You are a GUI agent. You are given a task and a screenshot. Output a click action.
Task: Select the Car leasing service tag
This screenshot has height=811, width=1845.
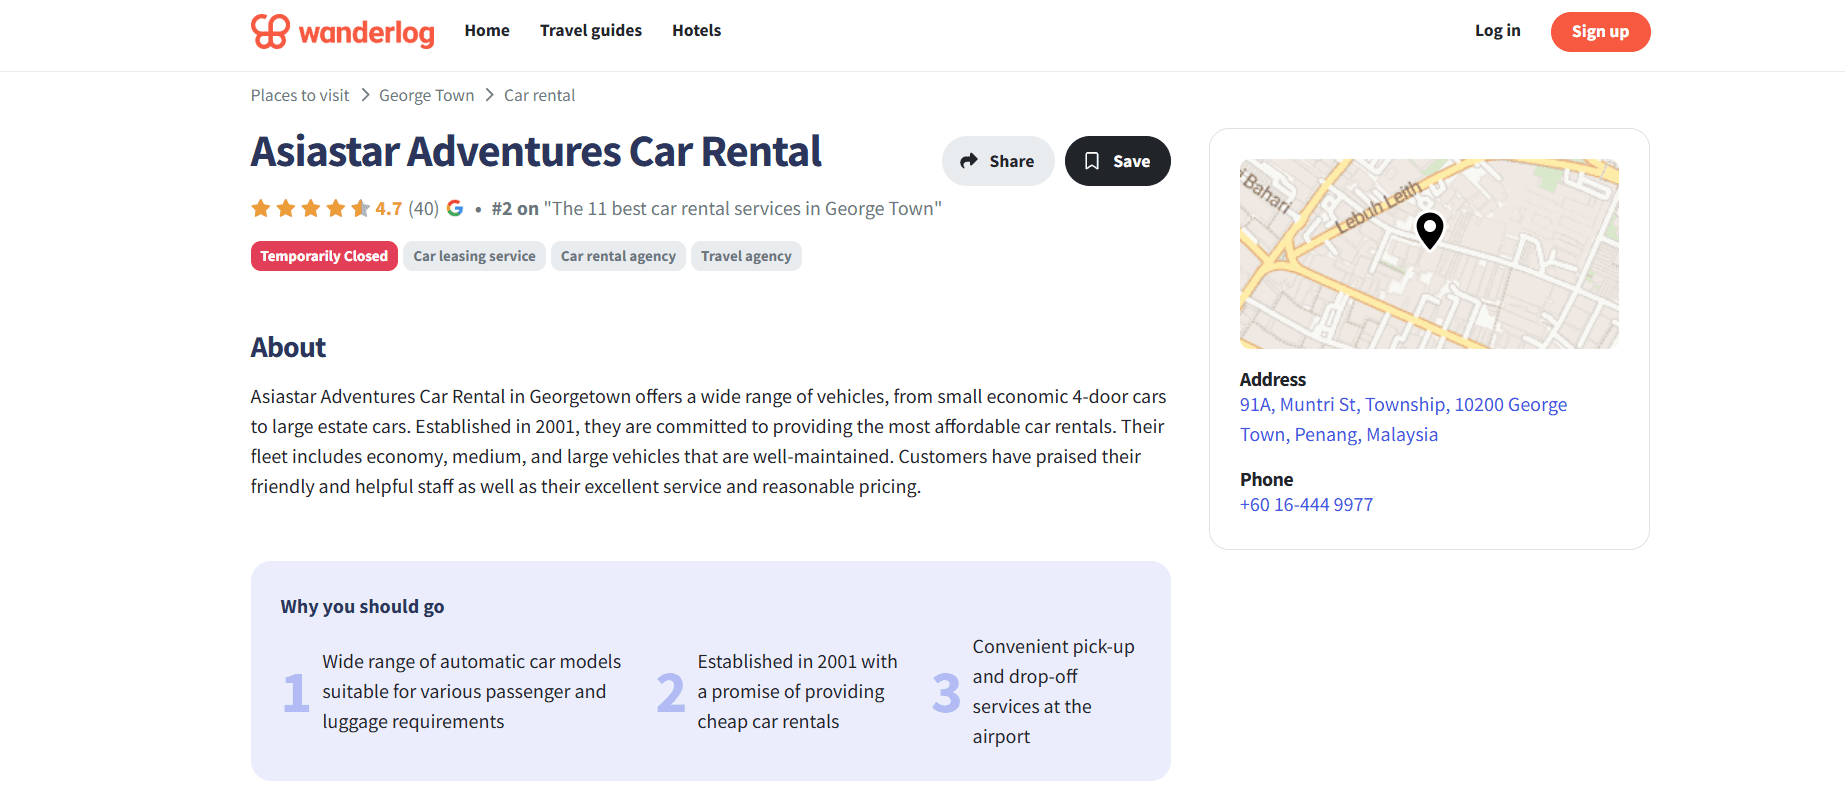(x=474, y=256)
